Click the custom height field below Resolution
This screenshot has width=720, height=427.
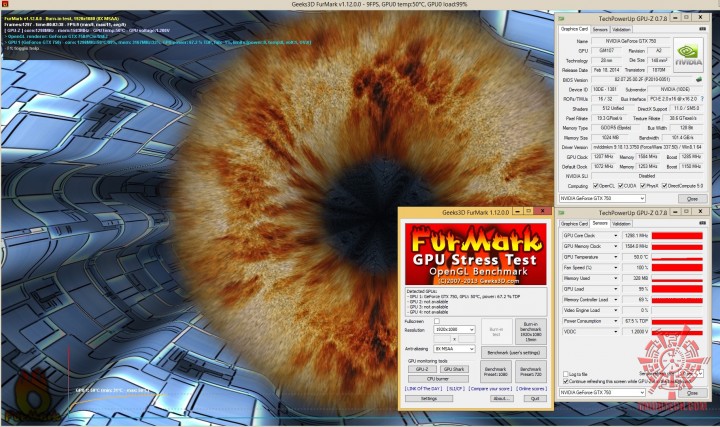(467, 339)
